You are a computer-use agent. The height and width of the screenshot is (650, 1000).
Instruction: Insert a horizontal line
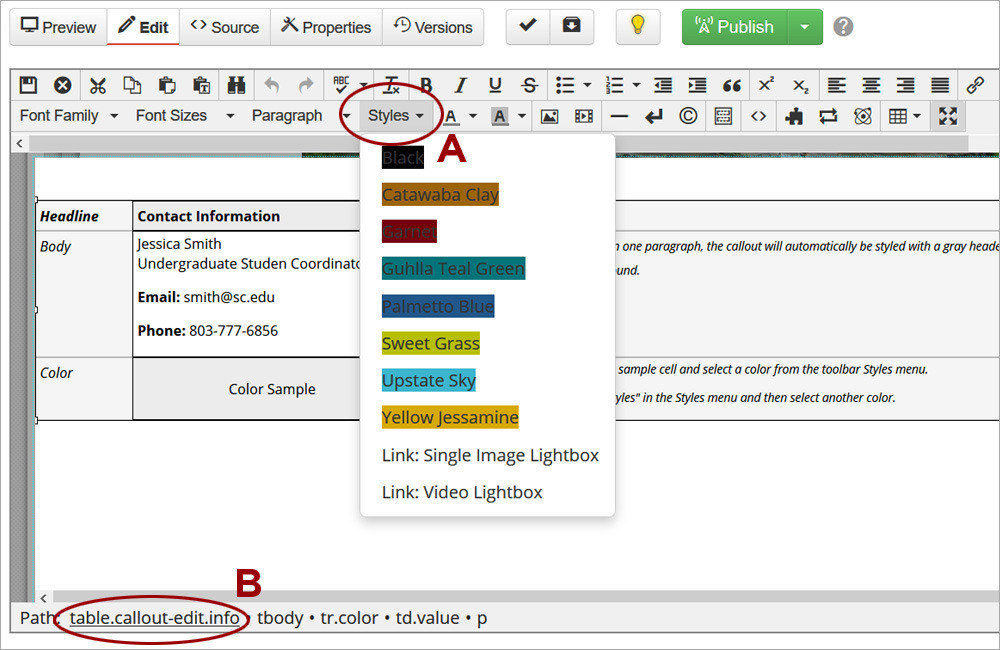coord(619,116)
